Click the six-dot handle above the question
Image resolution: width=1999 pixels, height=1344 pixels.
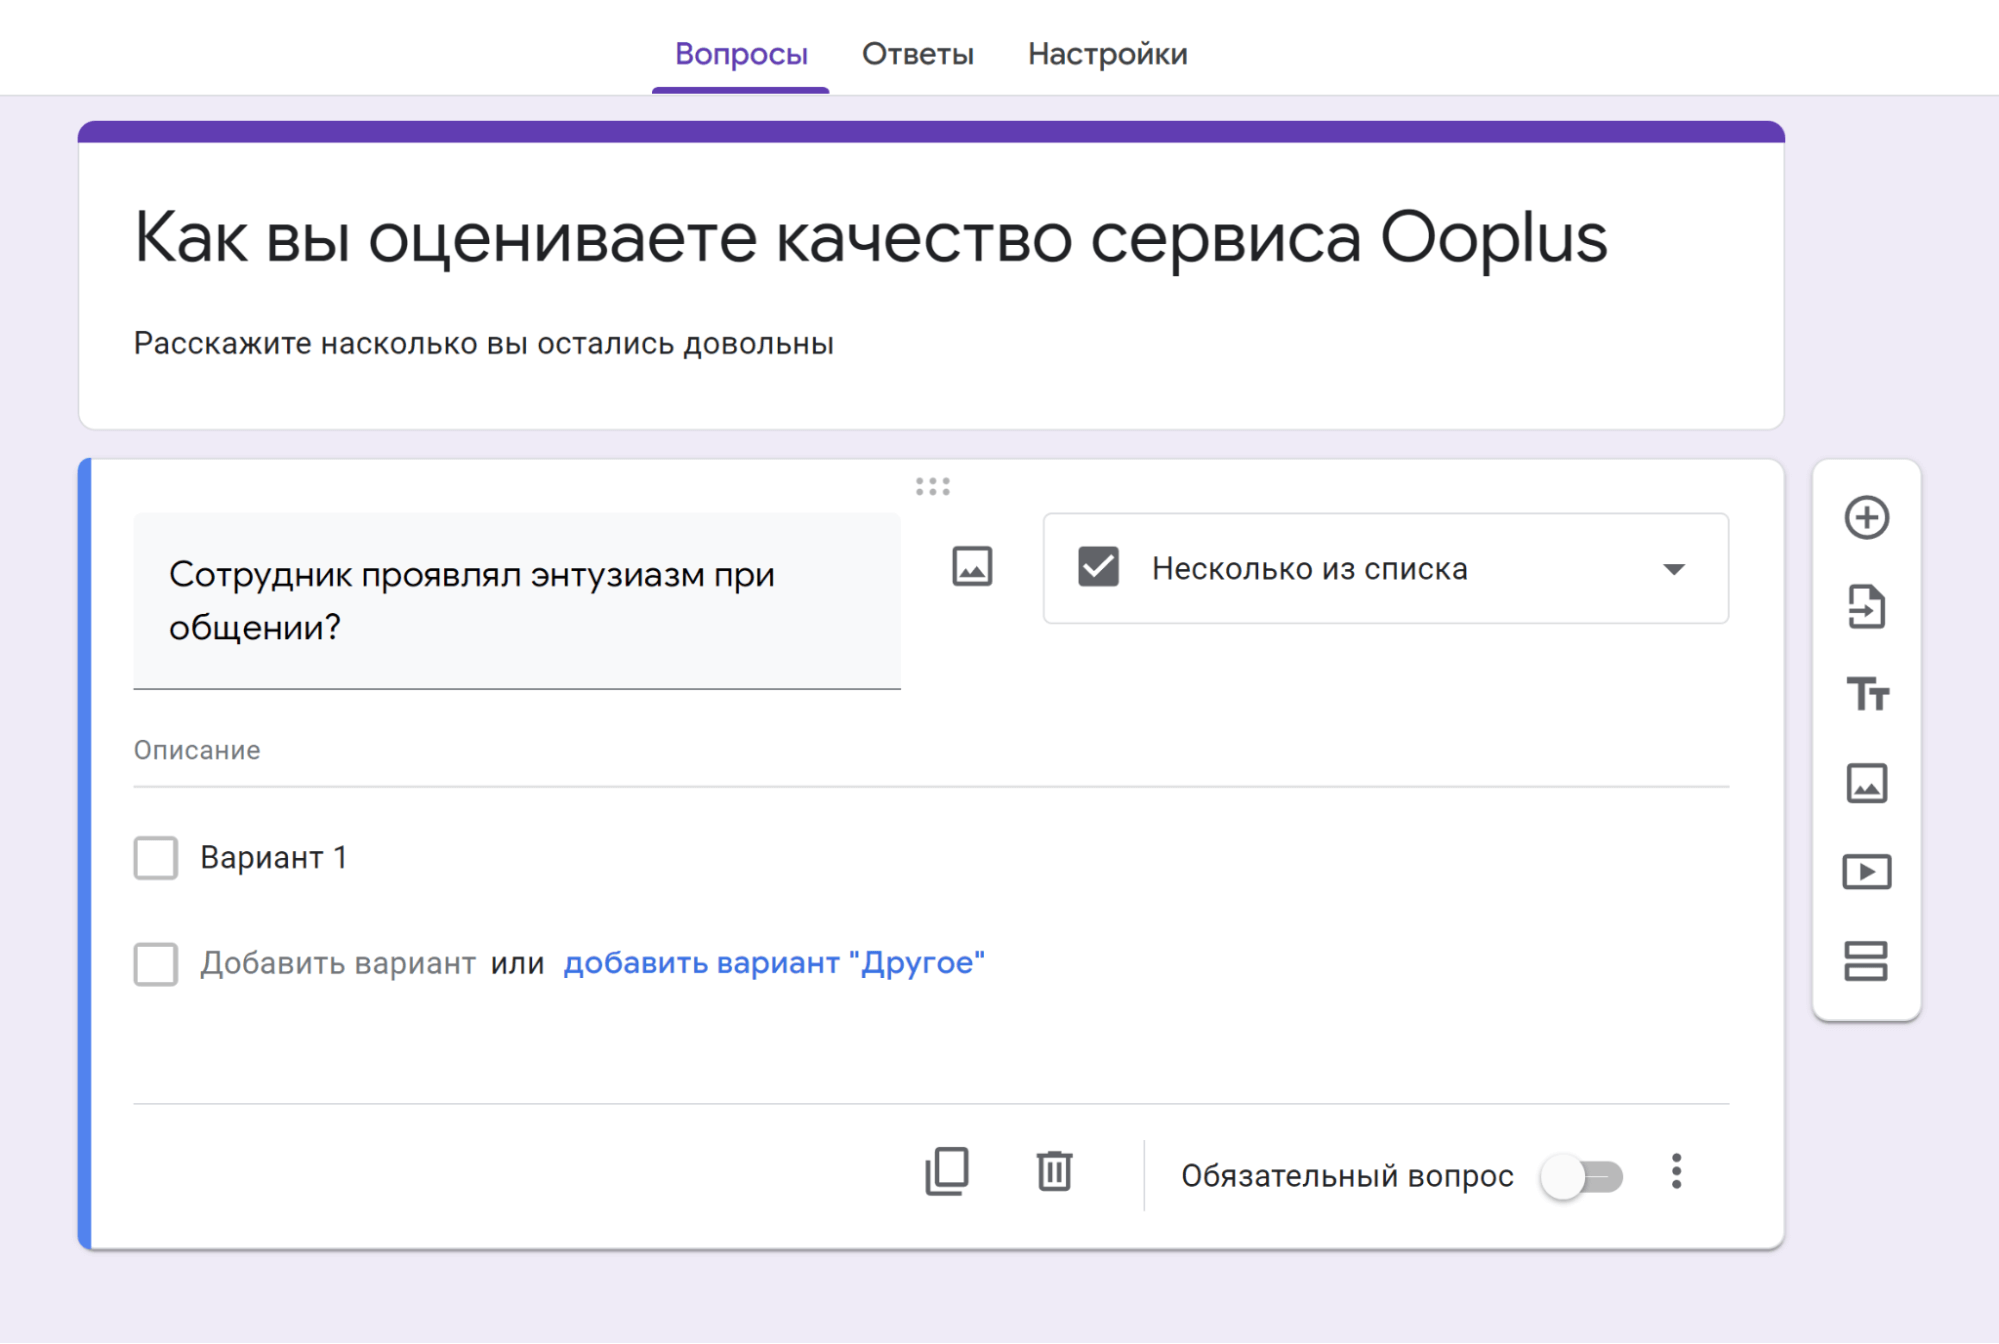pos(932,487)
